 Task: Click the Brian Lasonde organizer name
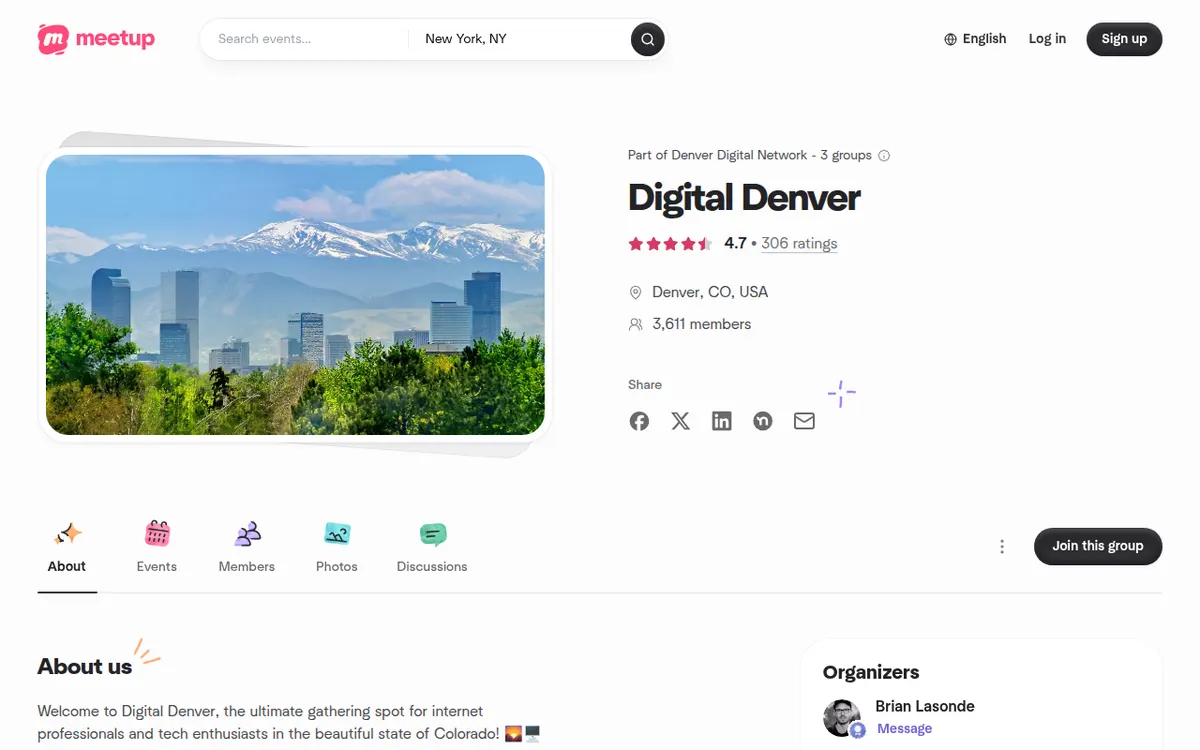[925, 706]
